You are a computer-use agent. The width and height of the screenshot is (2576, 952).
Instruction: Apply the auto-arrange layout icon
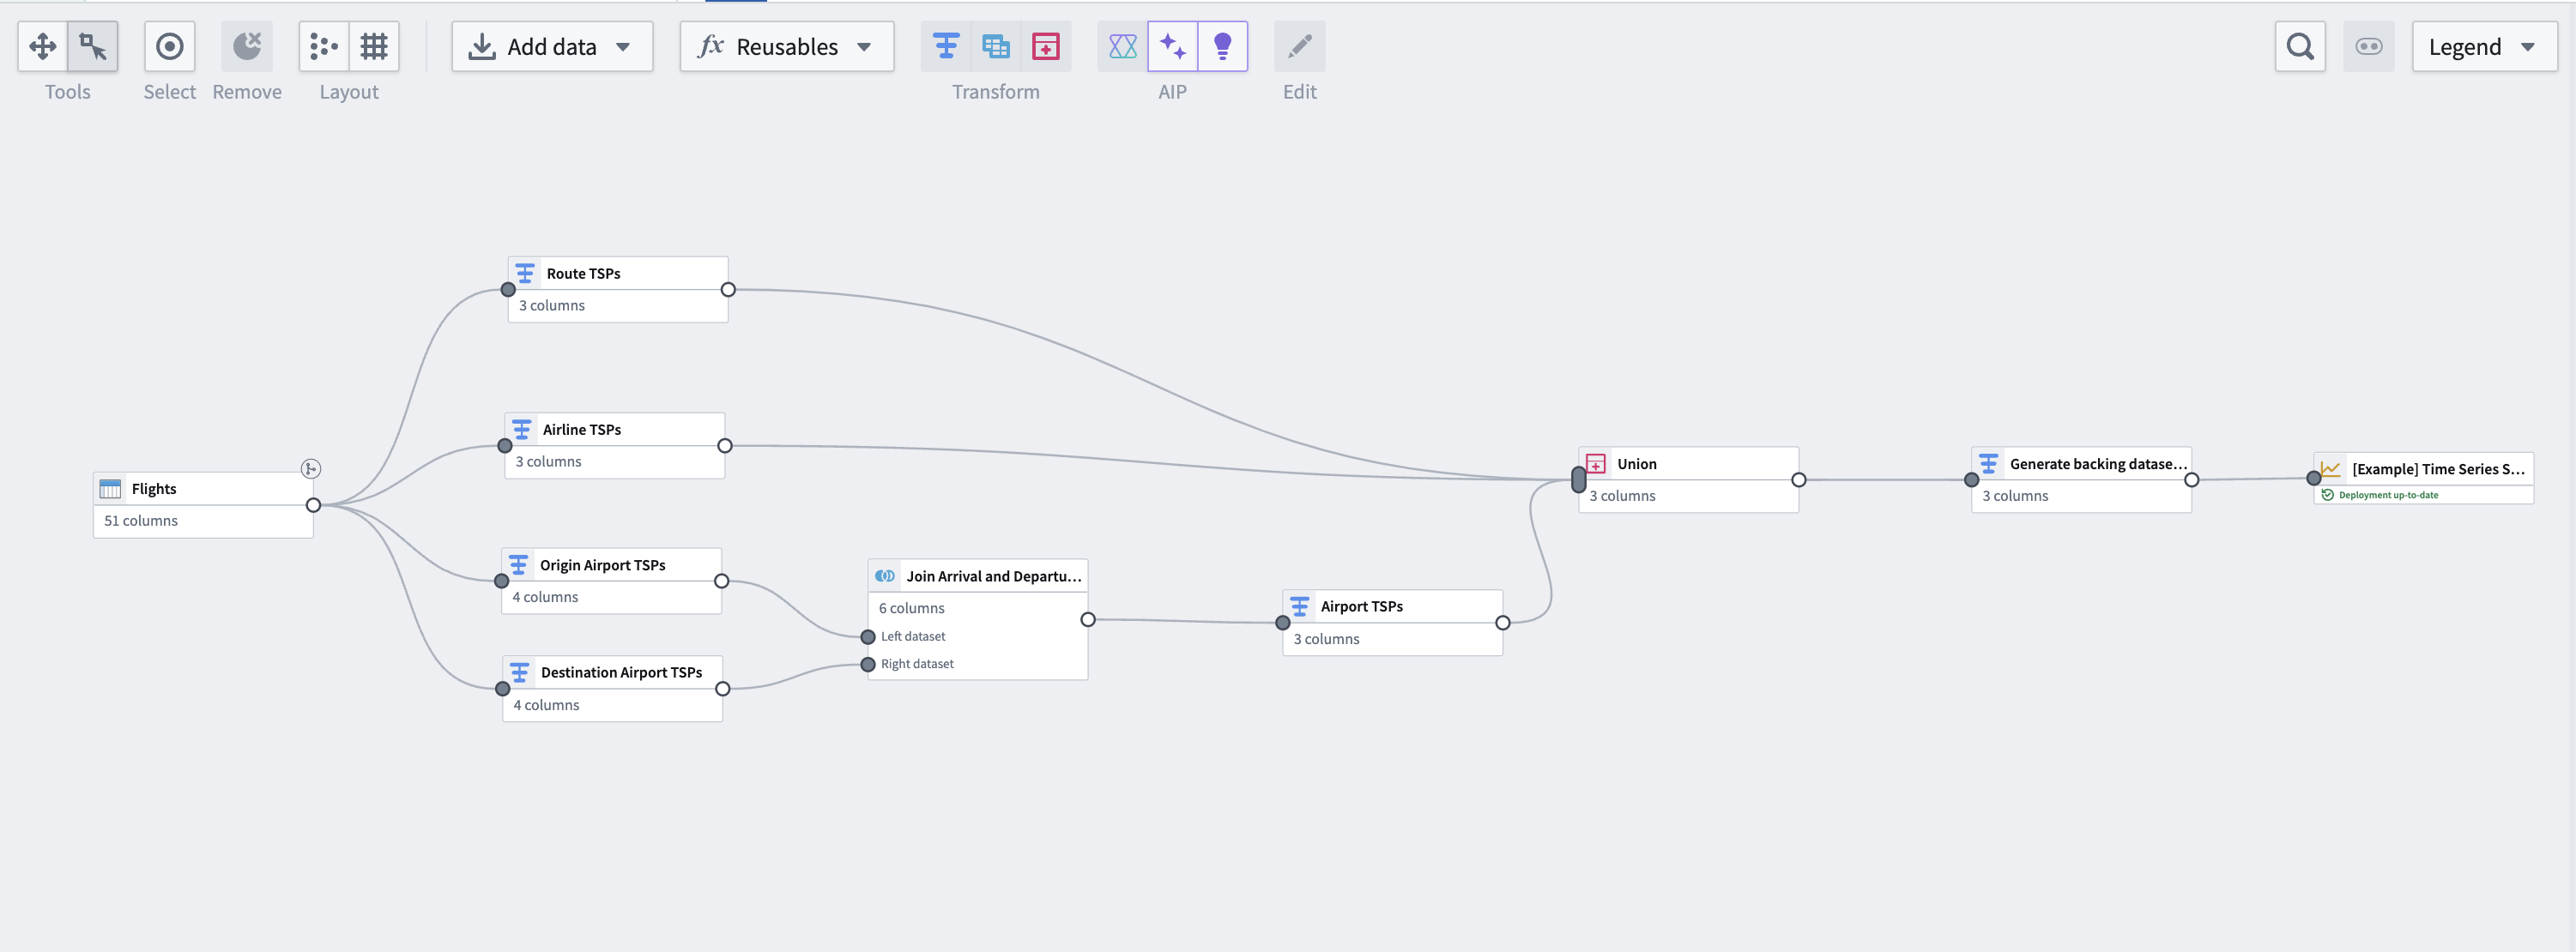(x=324, y=46)
